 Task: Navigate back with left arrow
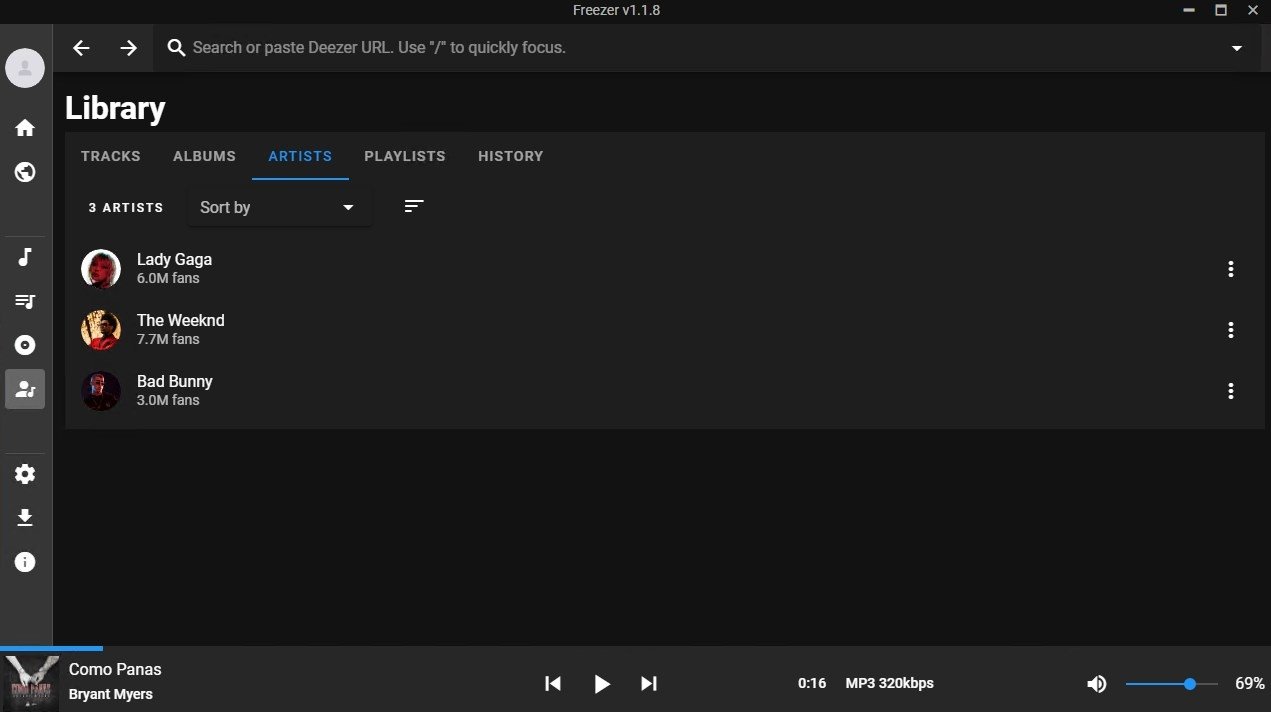pyautogui.click(x=81, y=48)
